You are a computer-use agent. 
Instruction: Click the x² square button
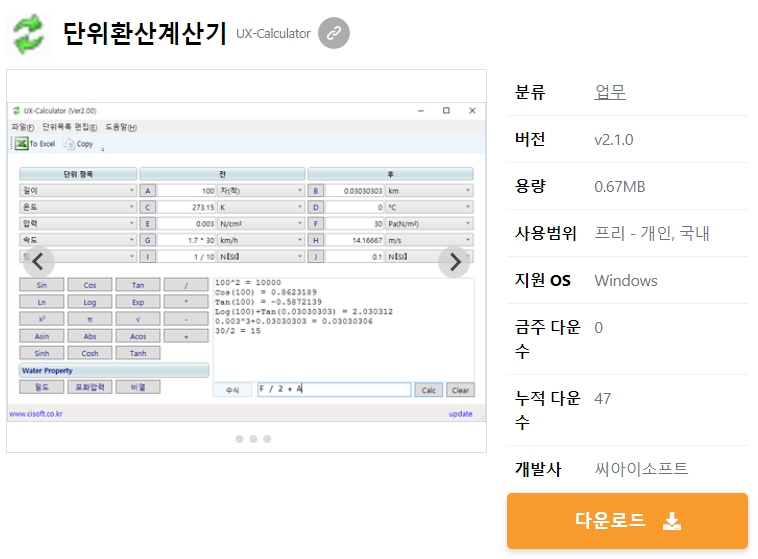[42, 319]
